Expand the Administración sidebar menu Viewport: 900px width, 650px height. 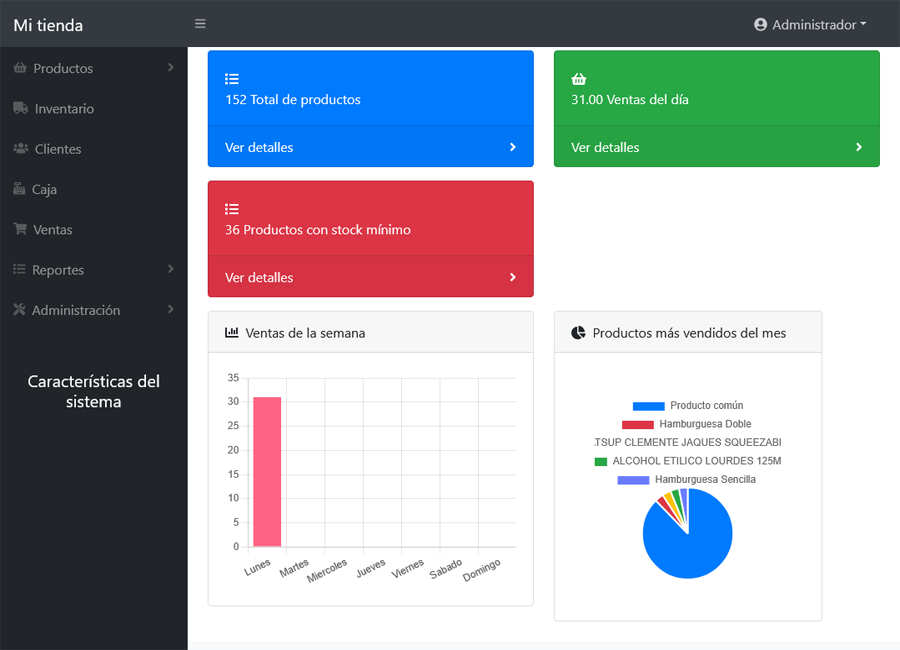(x=92, y=310)
